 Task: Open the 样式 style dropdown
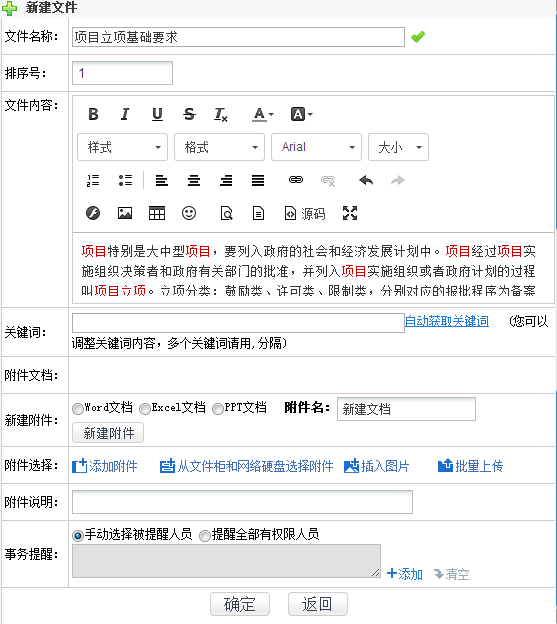pos(123,147)
